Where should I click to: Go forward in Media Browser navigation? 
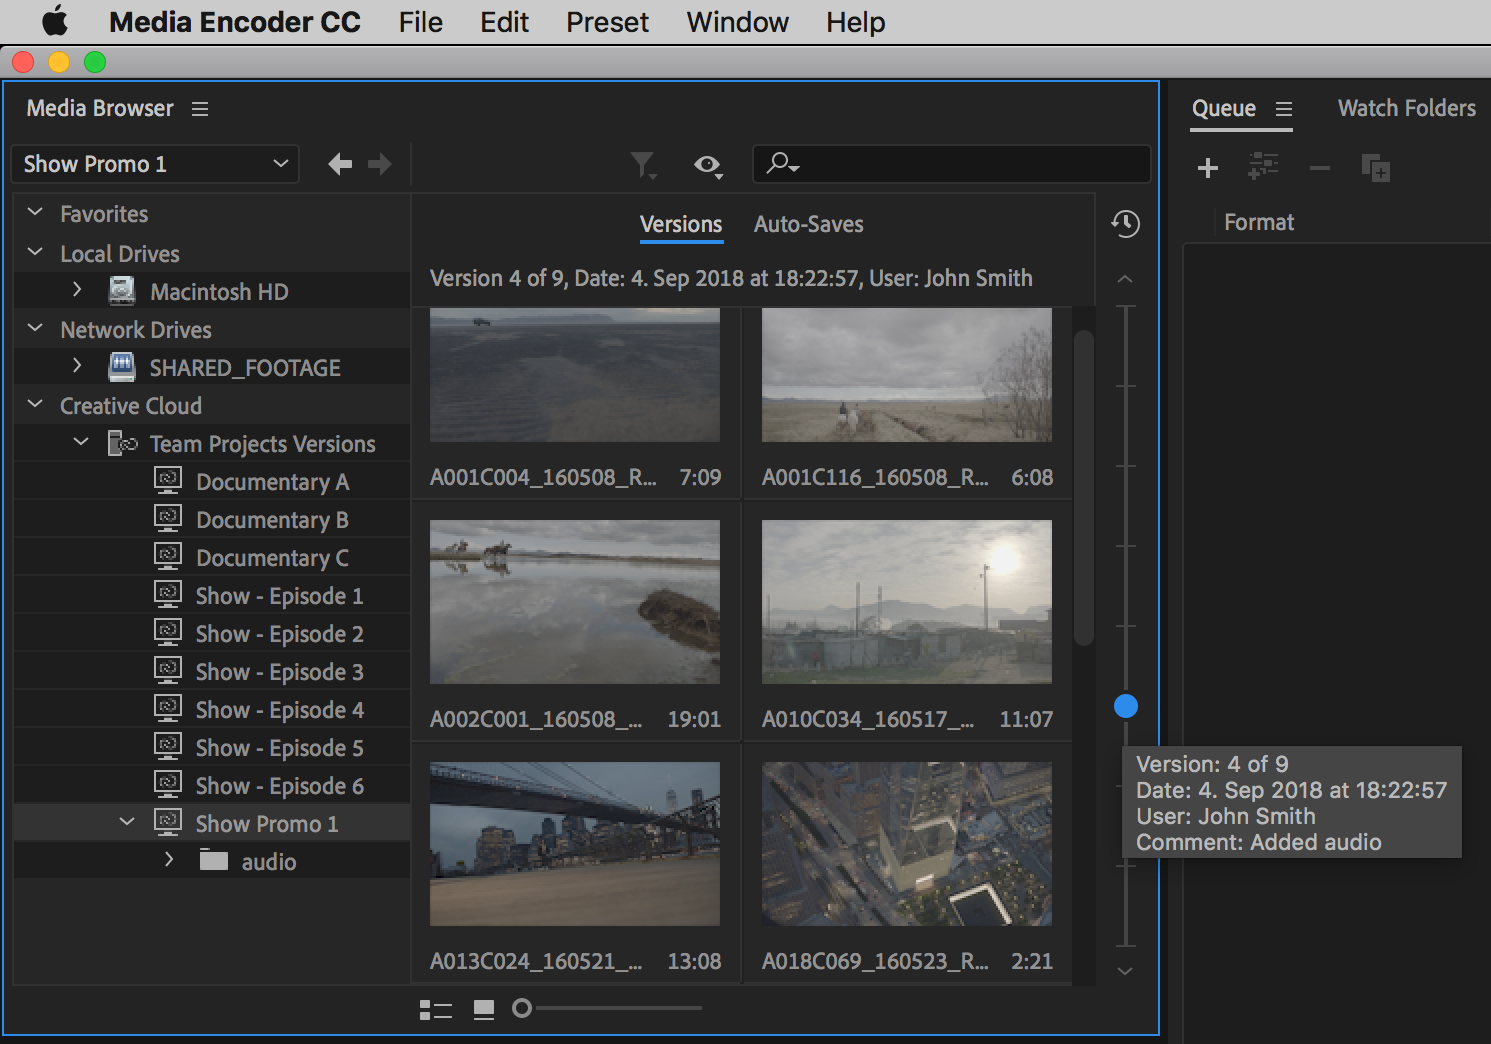click(x=380, y=164)
